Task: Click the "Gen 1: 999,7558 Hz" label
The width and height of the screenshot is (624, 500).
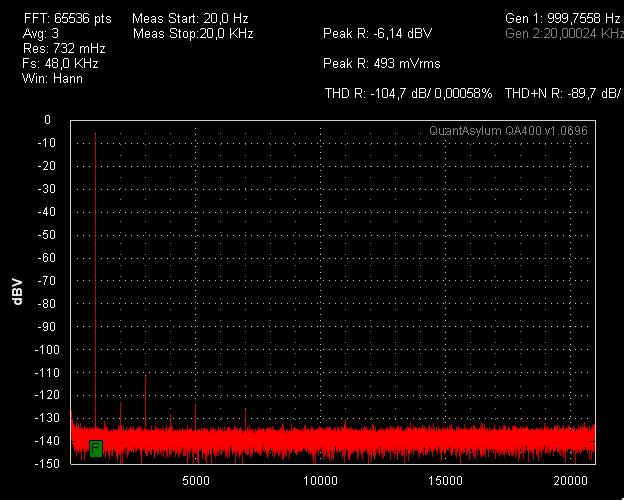Action: click(x=562, y=19)
